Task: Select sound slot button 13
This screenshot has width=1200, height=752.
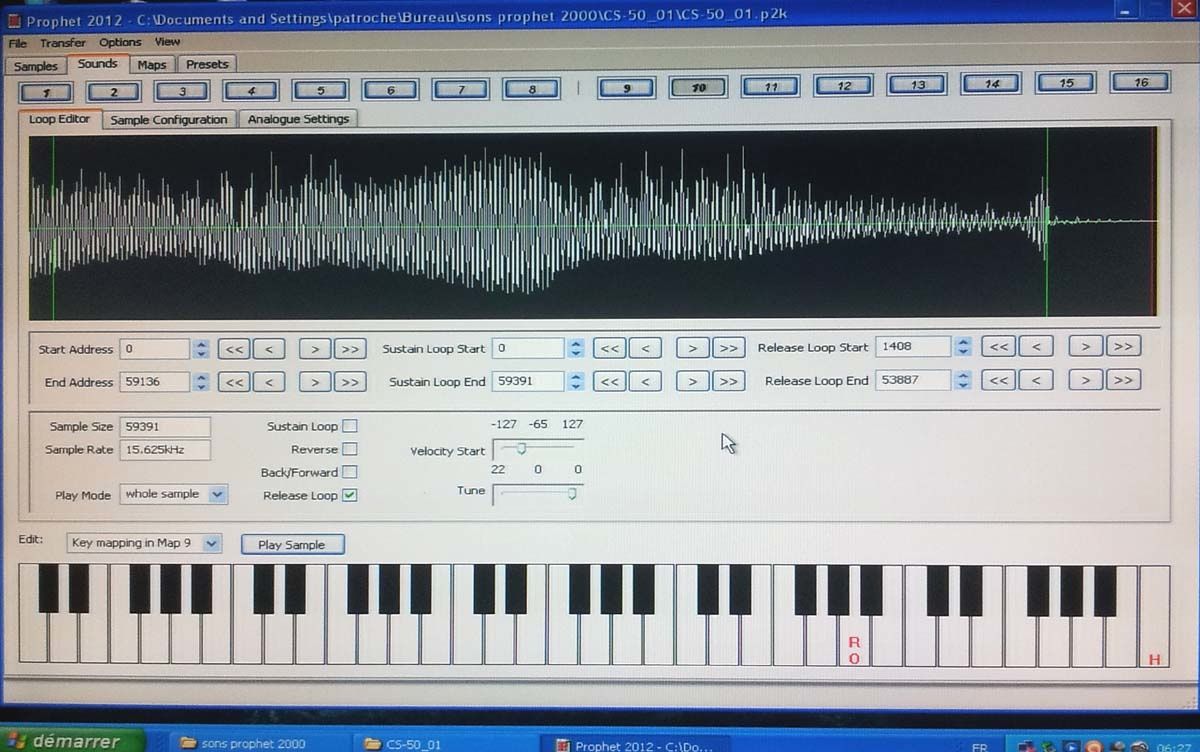Action: click(x=917, y=85)
